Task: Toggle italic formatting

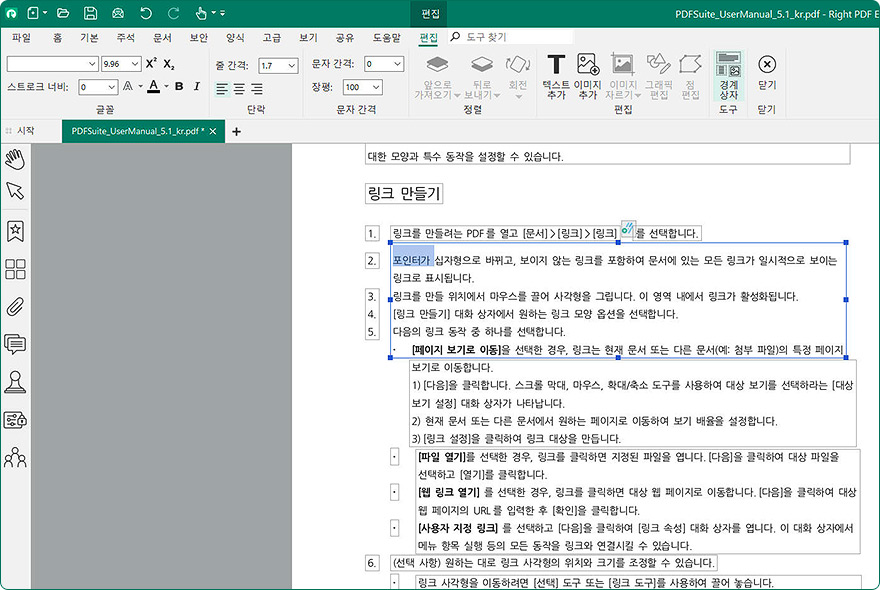Action: [x=196, y=86]
